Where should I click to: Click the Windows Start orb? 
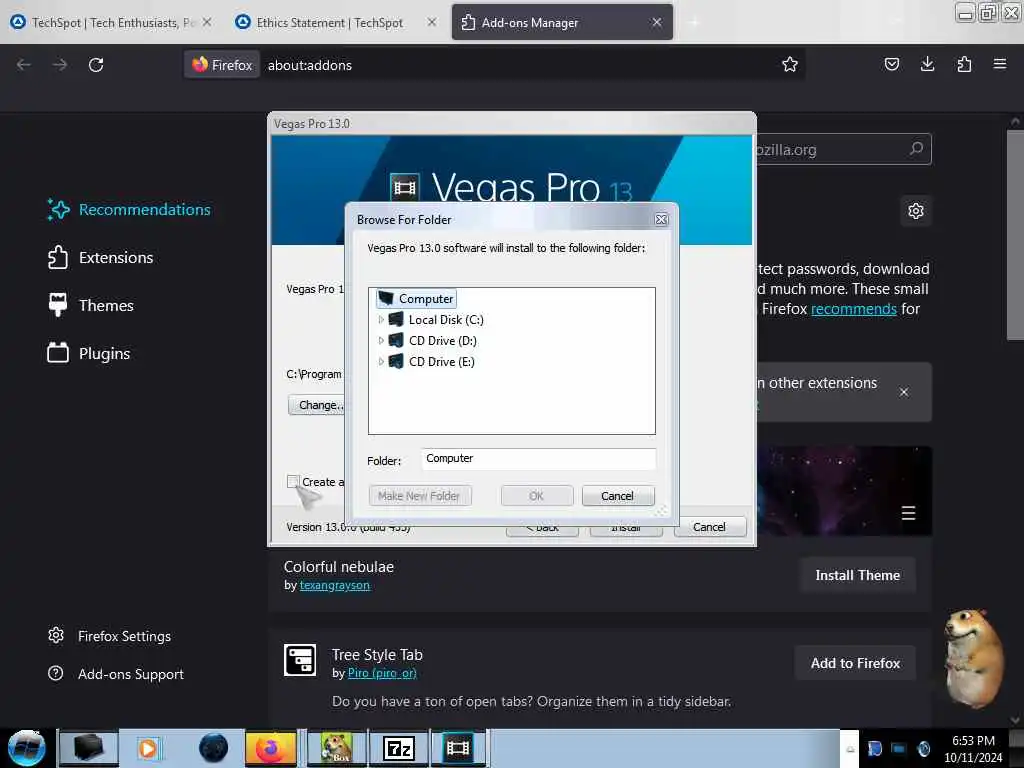click(x=26, y=748)
